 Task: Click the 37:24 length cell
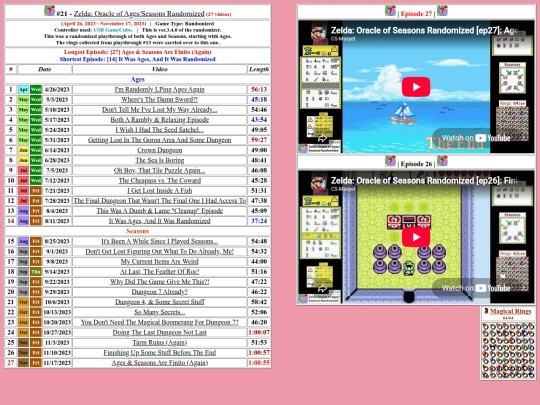coord(259,221)
